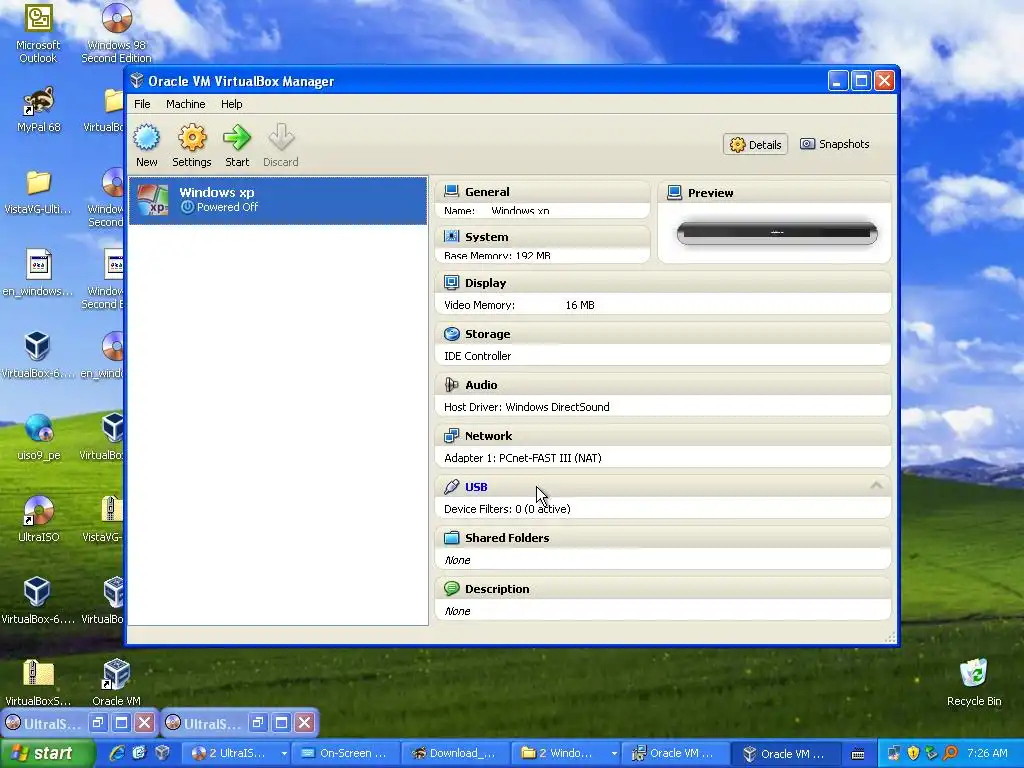
Task: Launch Internet Explorer from Quick Launch
Action: 117,753
